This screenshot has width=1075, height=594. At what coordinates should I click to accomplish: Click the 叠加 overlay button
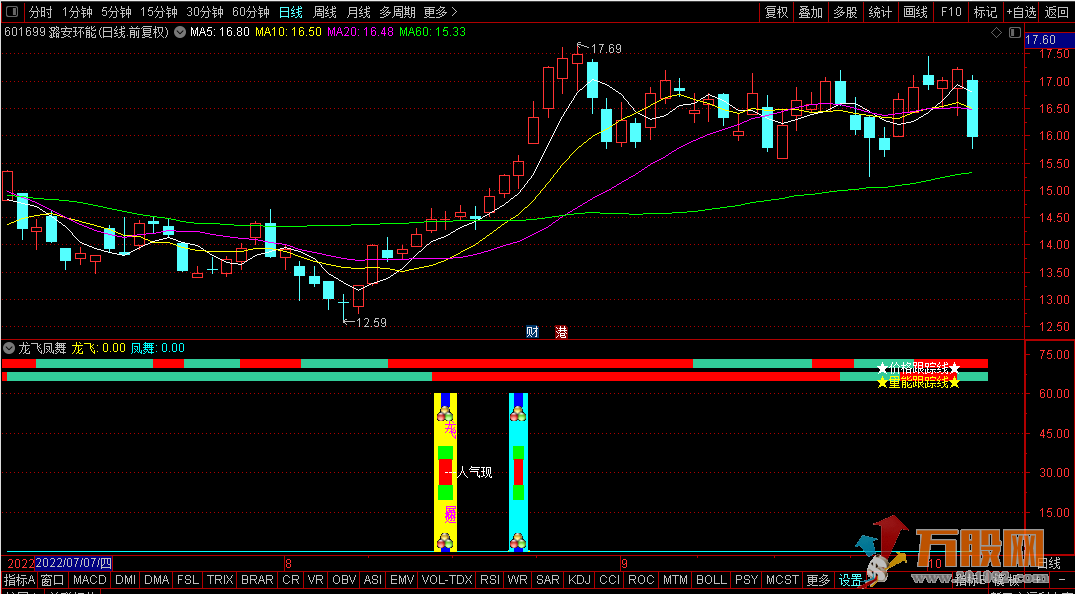coord(810,12)
